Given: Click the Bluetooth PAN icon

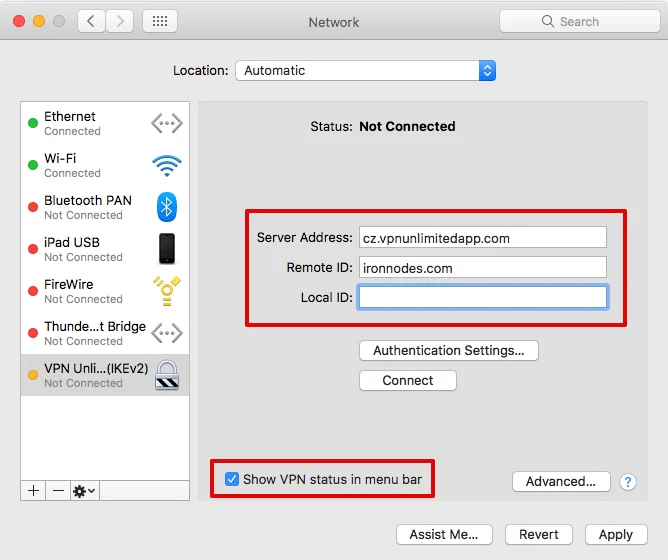Looking at the screenshot, I should (166, 207).
